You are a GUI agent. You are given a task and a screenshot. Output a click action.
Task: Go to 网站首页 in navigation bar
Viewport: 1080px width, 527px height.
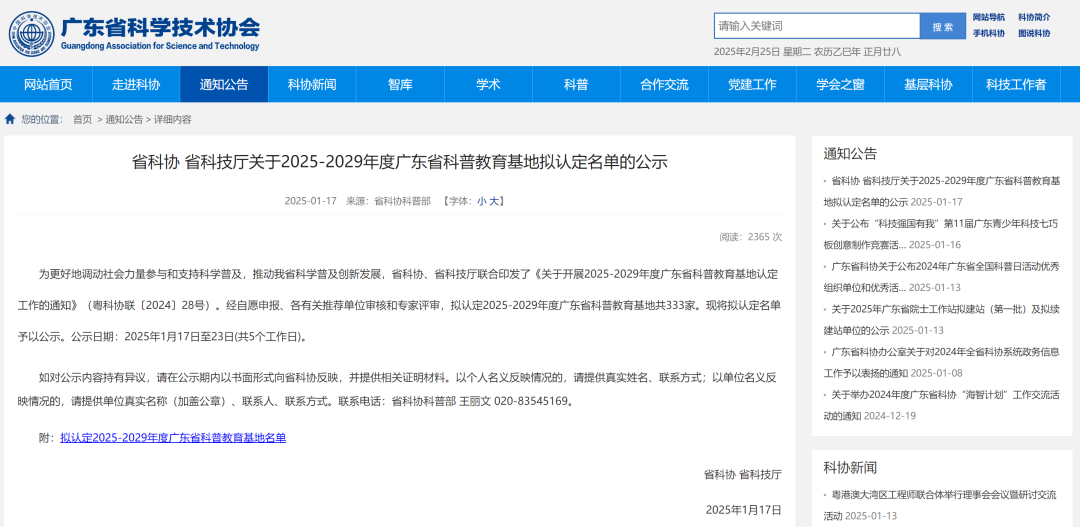click(x=48, y=85)
